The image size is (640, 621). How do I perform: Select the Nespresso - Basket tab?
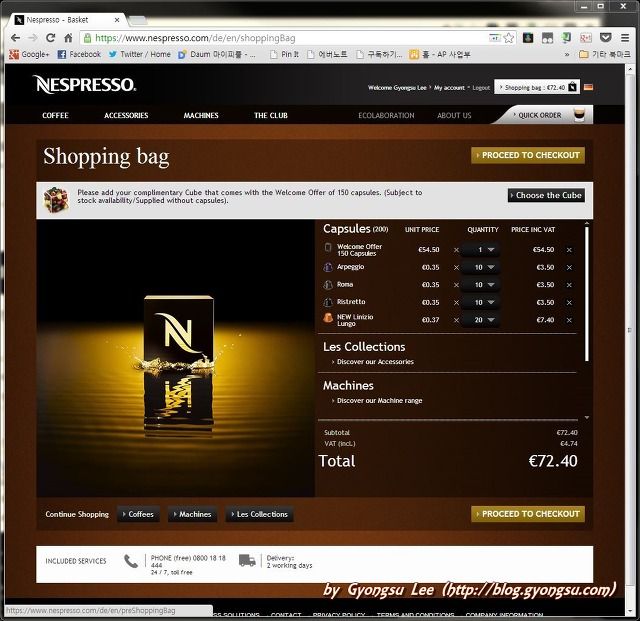click(x=67, y=20)
